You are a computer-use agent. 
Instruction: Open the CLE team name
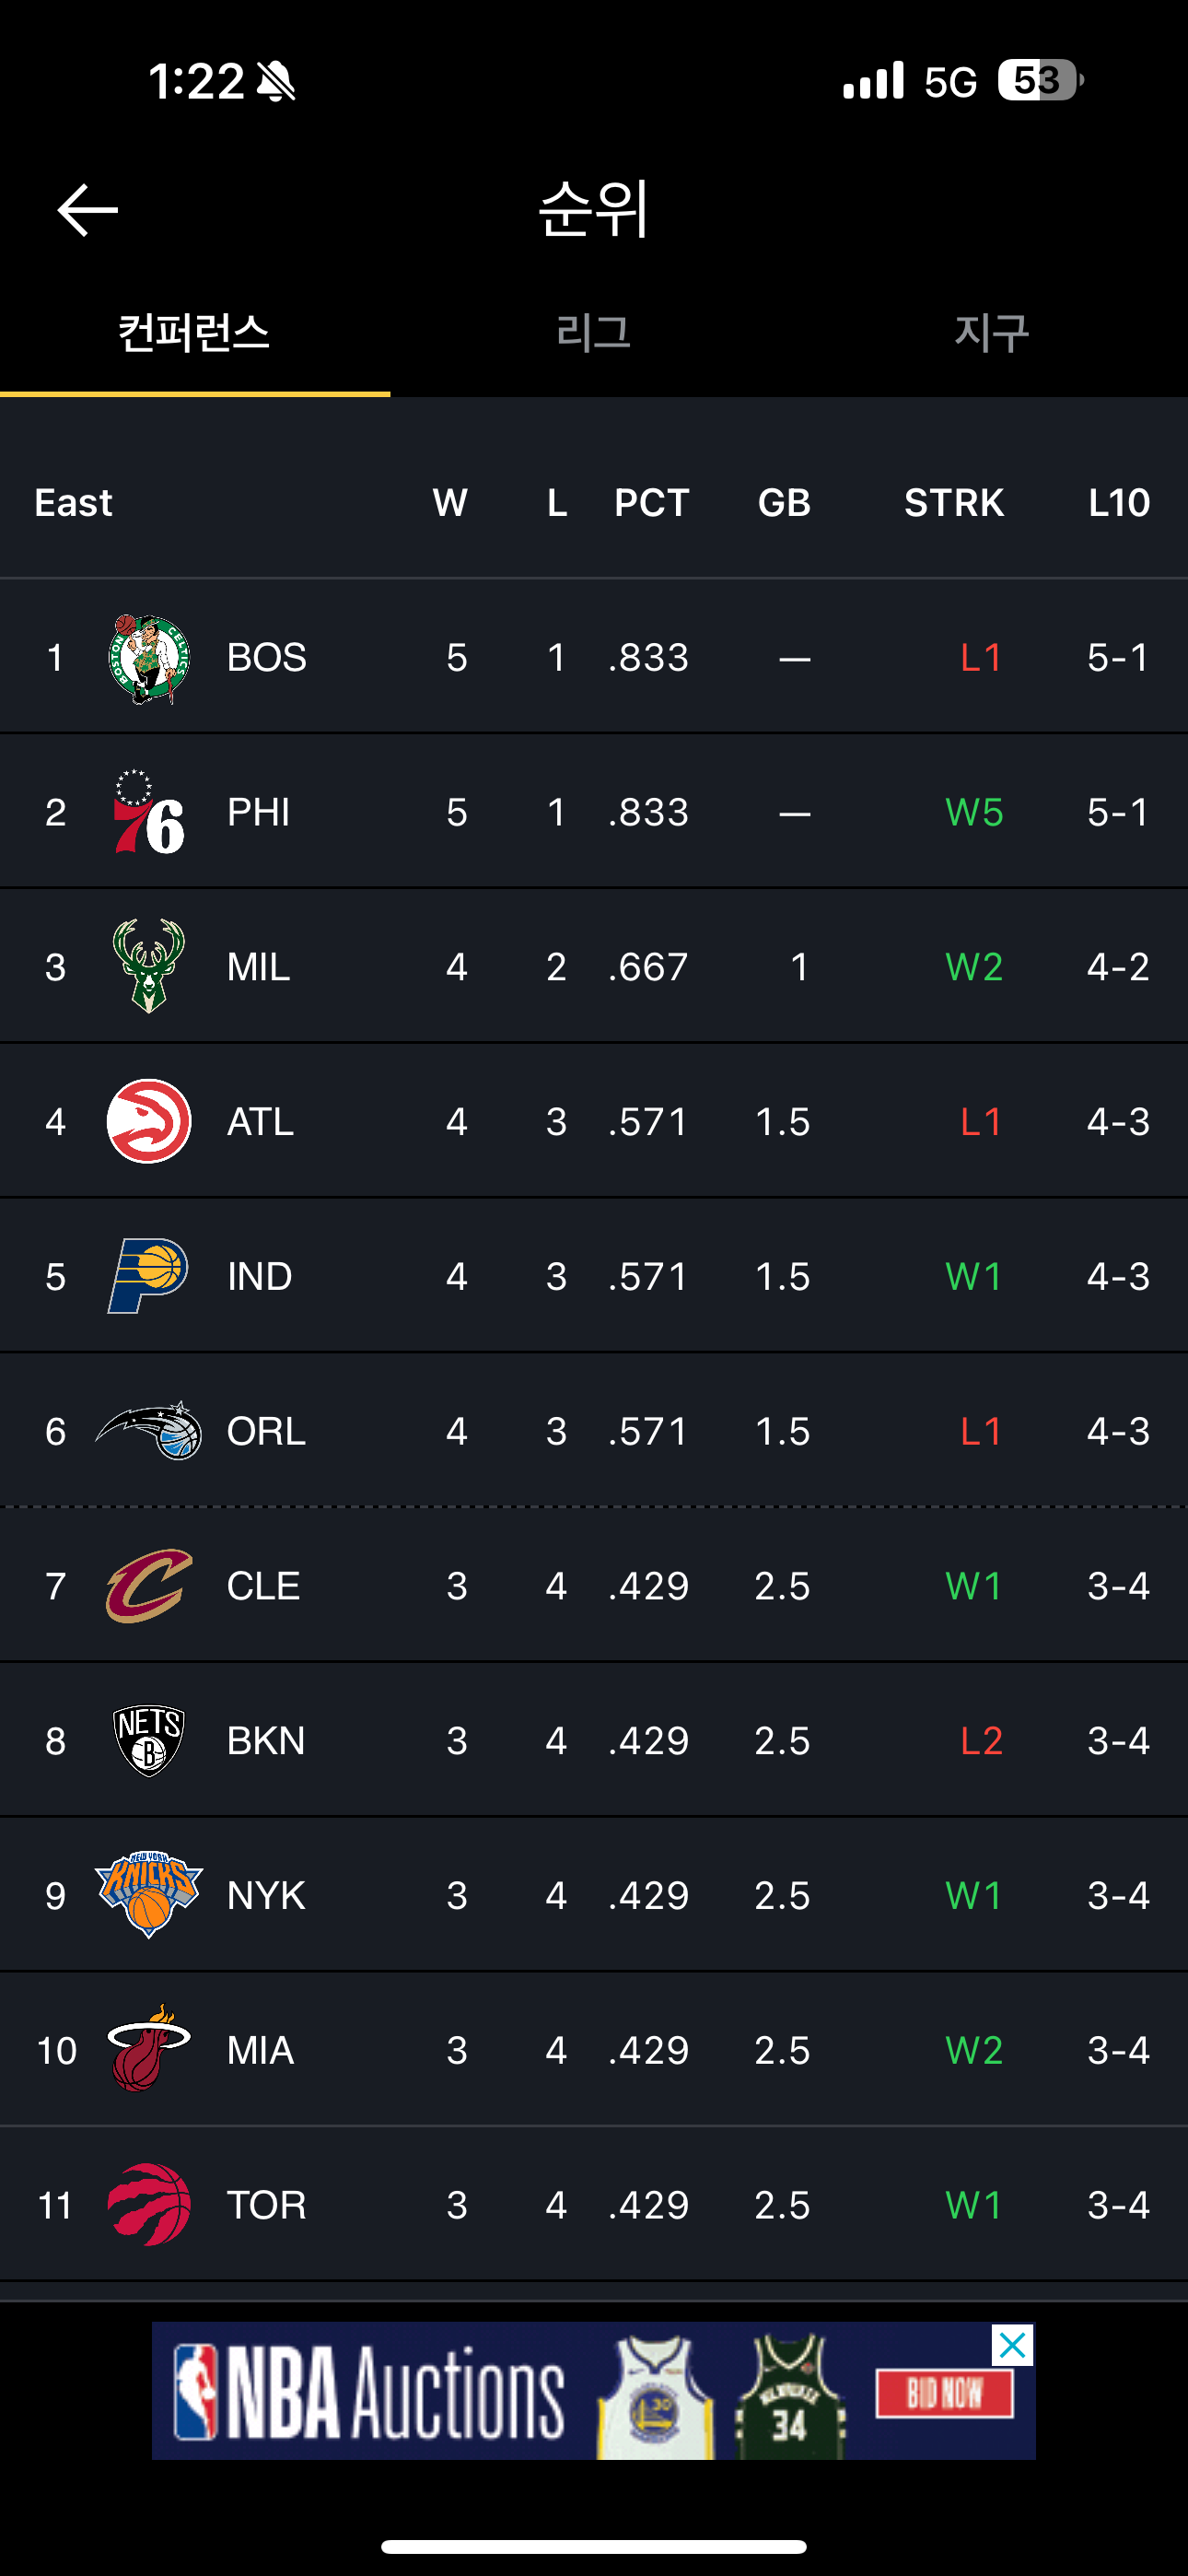pyautogui.click(x=263, y=1586)
